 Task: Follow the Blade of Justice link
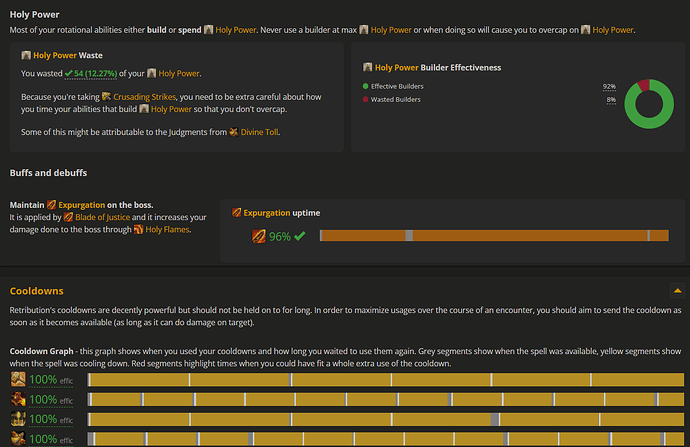[105, 216]
